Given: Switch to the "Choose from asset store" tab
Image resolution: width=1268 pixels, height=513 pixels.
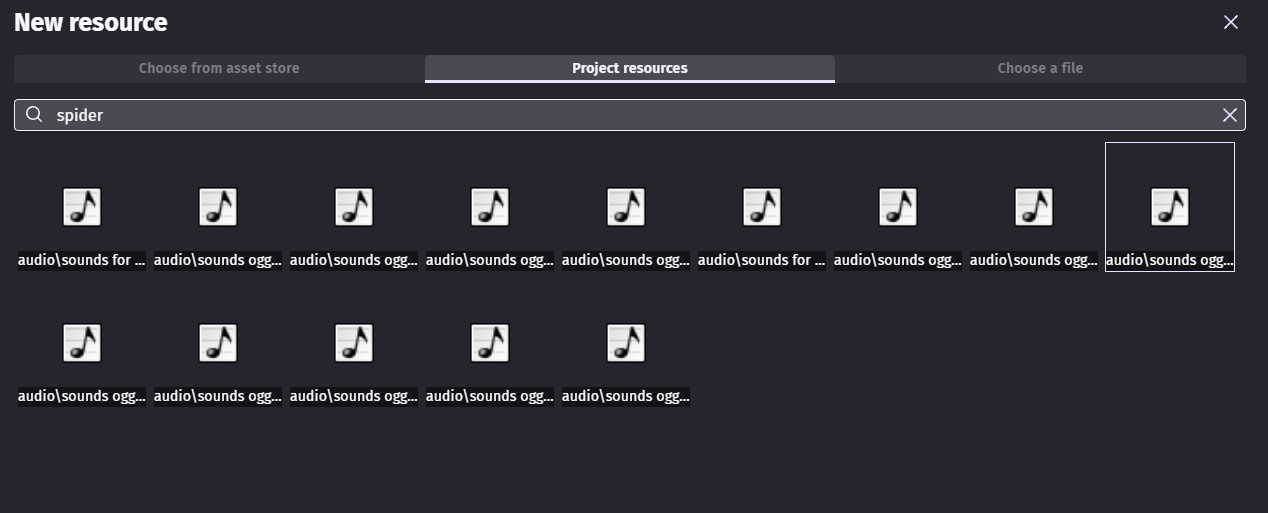Looking at the screenshot, I should click(x=219, y=68).
